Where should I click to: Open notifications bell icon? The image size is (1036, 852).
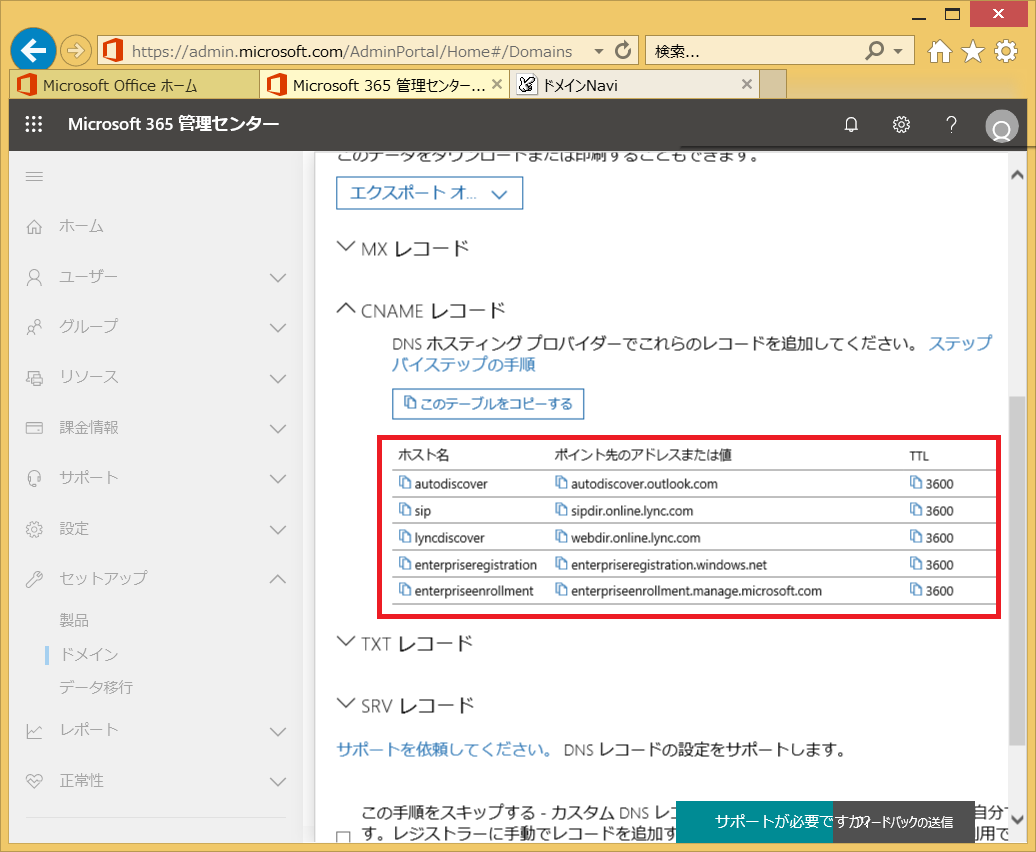(x=851, y=124)
